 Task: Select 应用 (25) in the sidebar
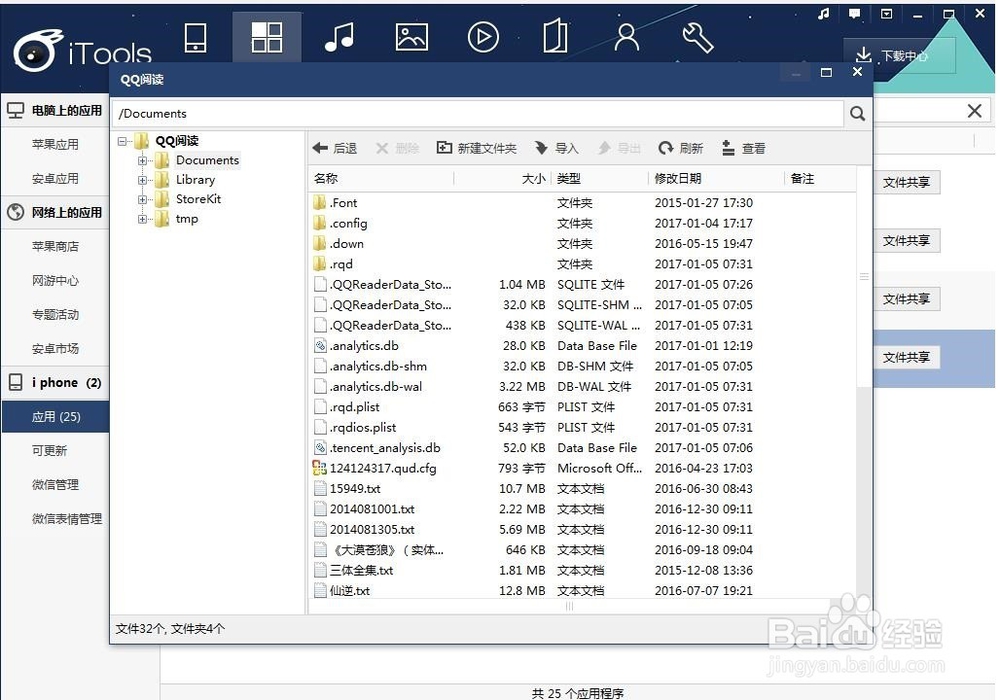tap(55, 417)
